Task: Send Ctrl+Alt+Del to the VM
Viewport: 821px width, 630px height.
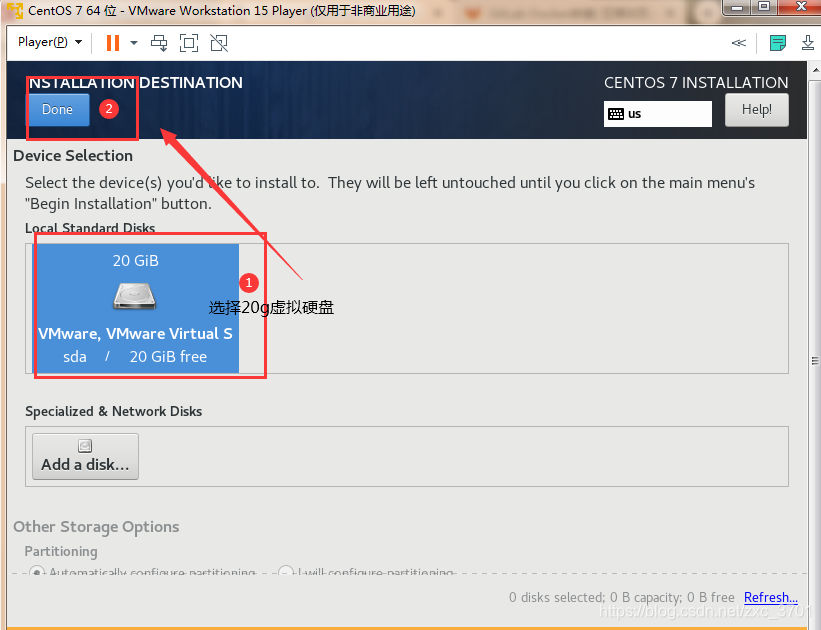Action: click(x=159, y=43)
